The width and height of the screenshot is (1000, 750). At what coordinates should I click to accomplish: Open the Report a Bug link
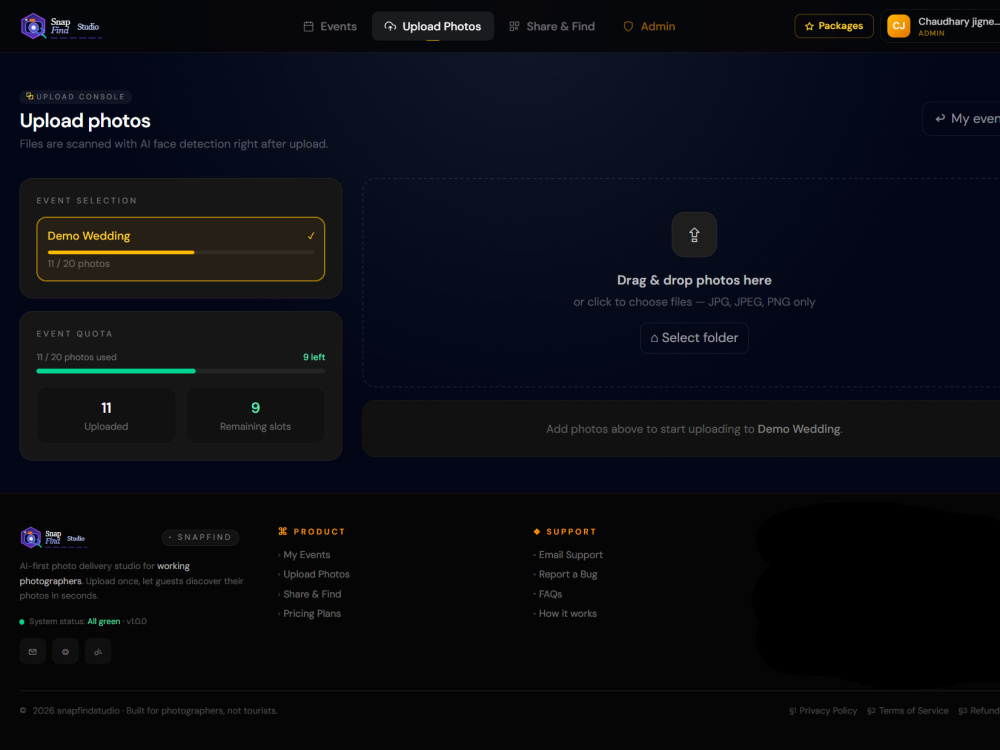click(x=568, y=574)
